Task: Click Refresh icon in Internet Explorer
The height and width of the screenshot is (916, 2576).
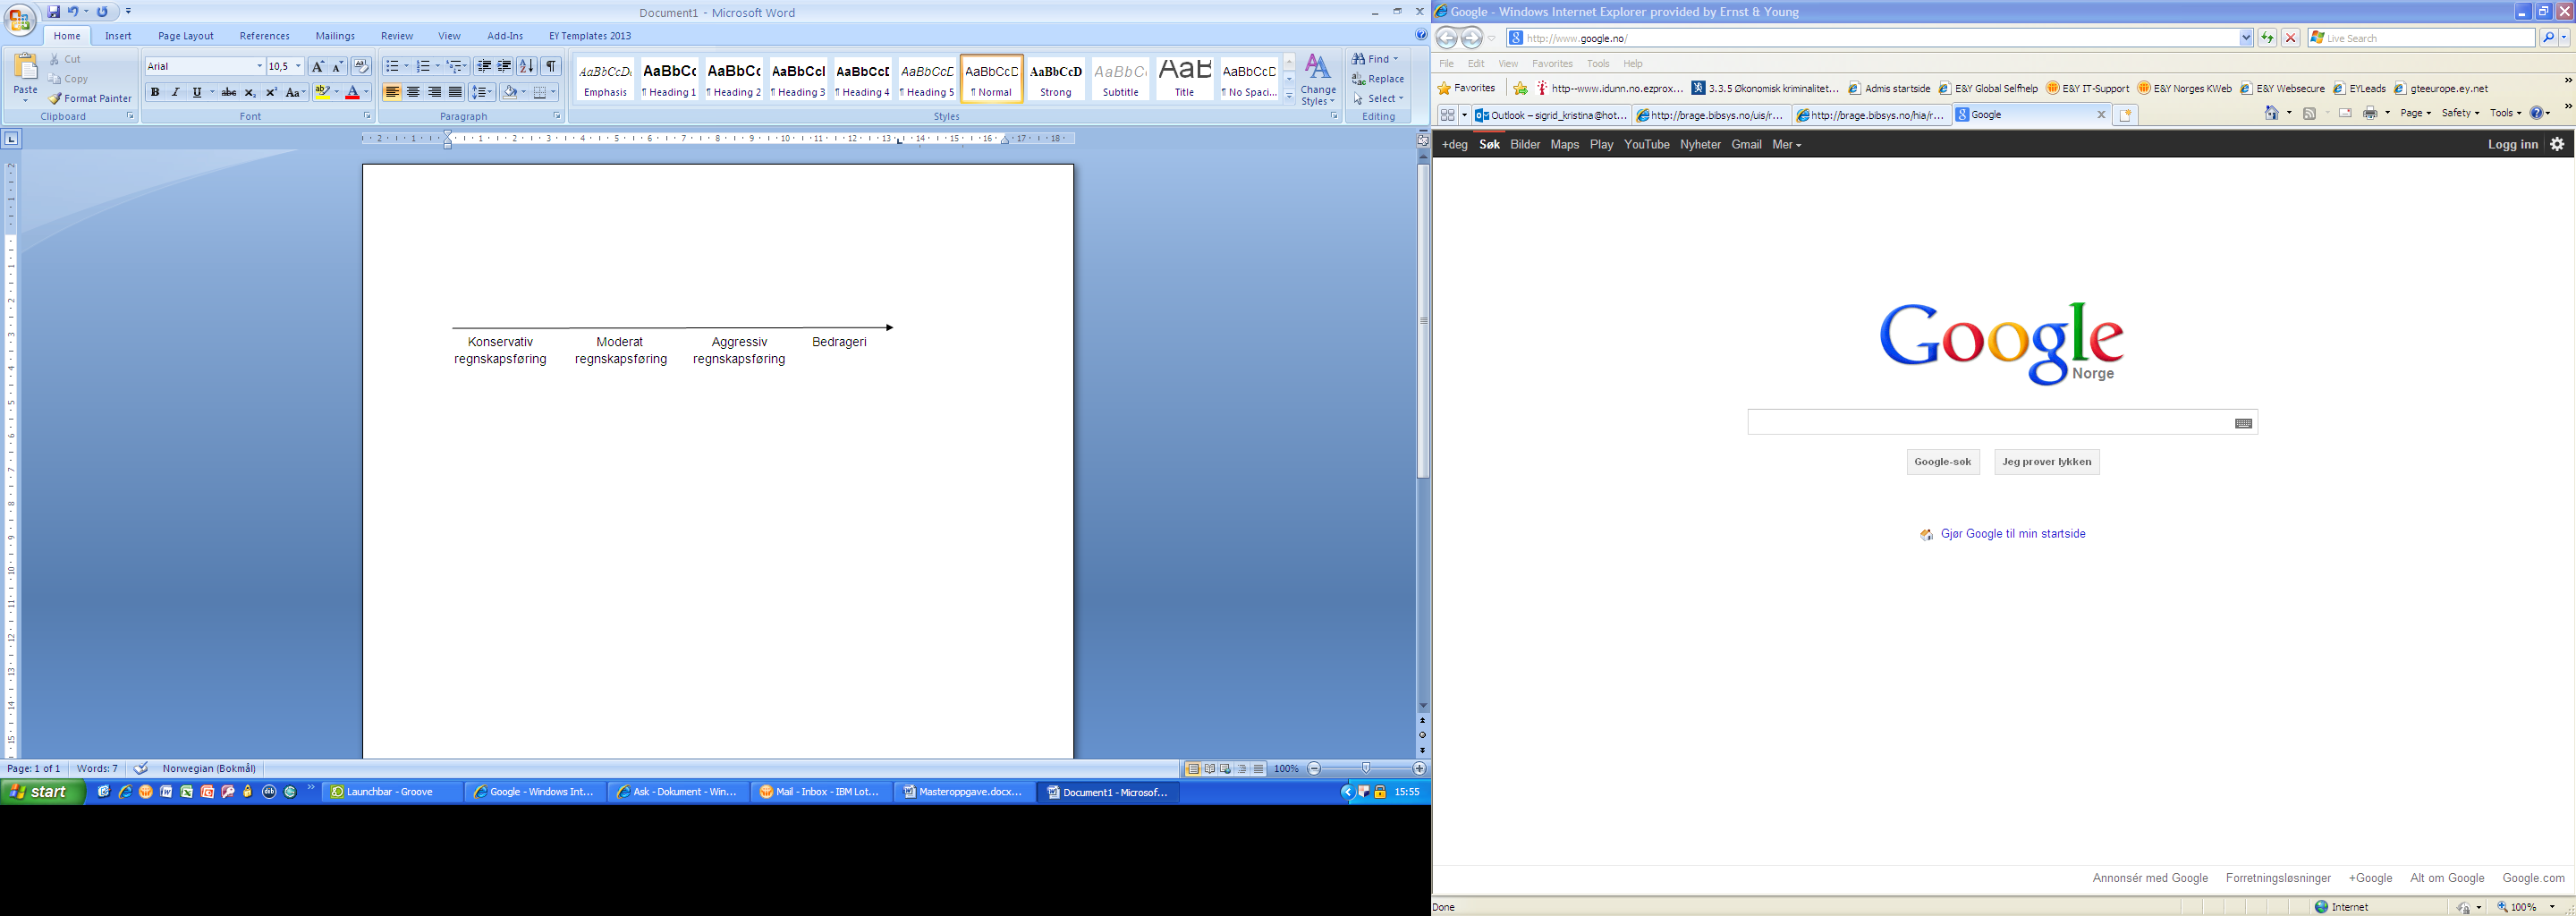Action: point(2267,38)
